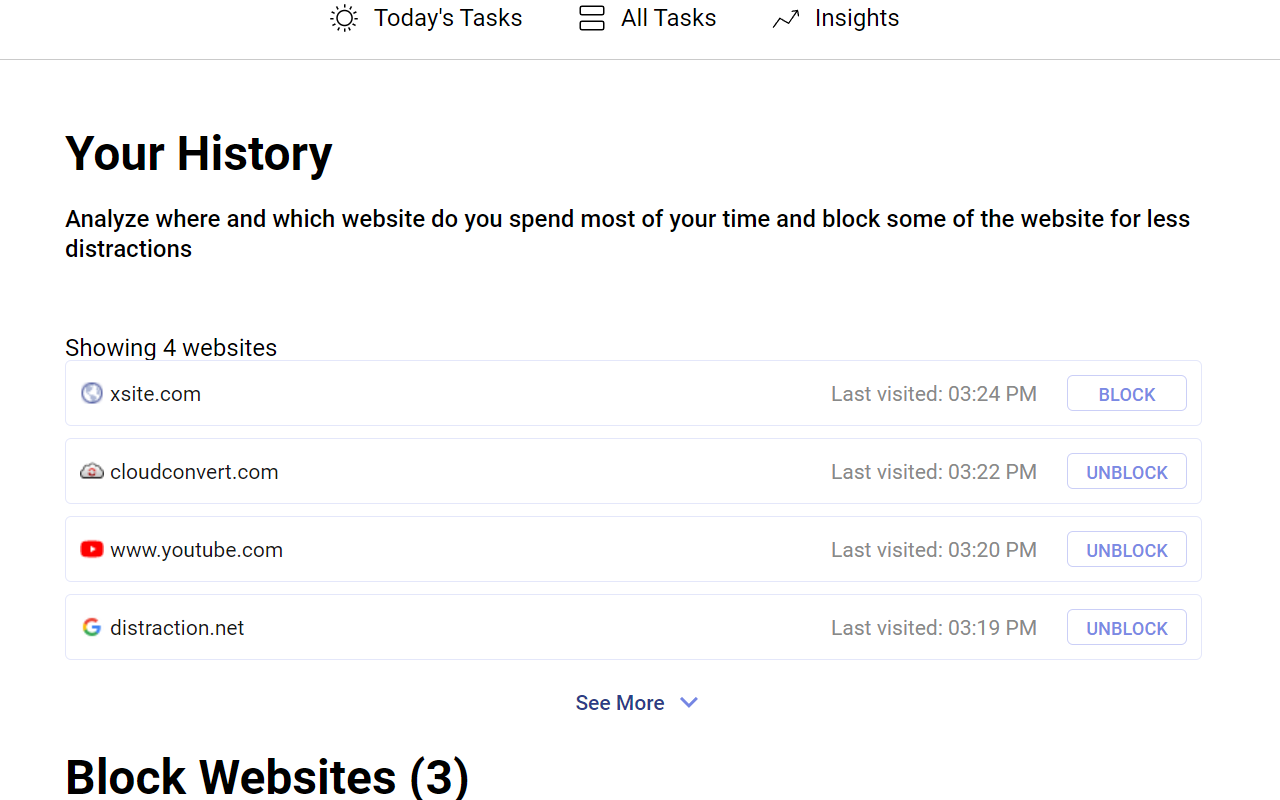This screenshot has height=800, width=1280.
Task: Click the last visited time for www.youtube.com
Action: (x=934, y=549)
